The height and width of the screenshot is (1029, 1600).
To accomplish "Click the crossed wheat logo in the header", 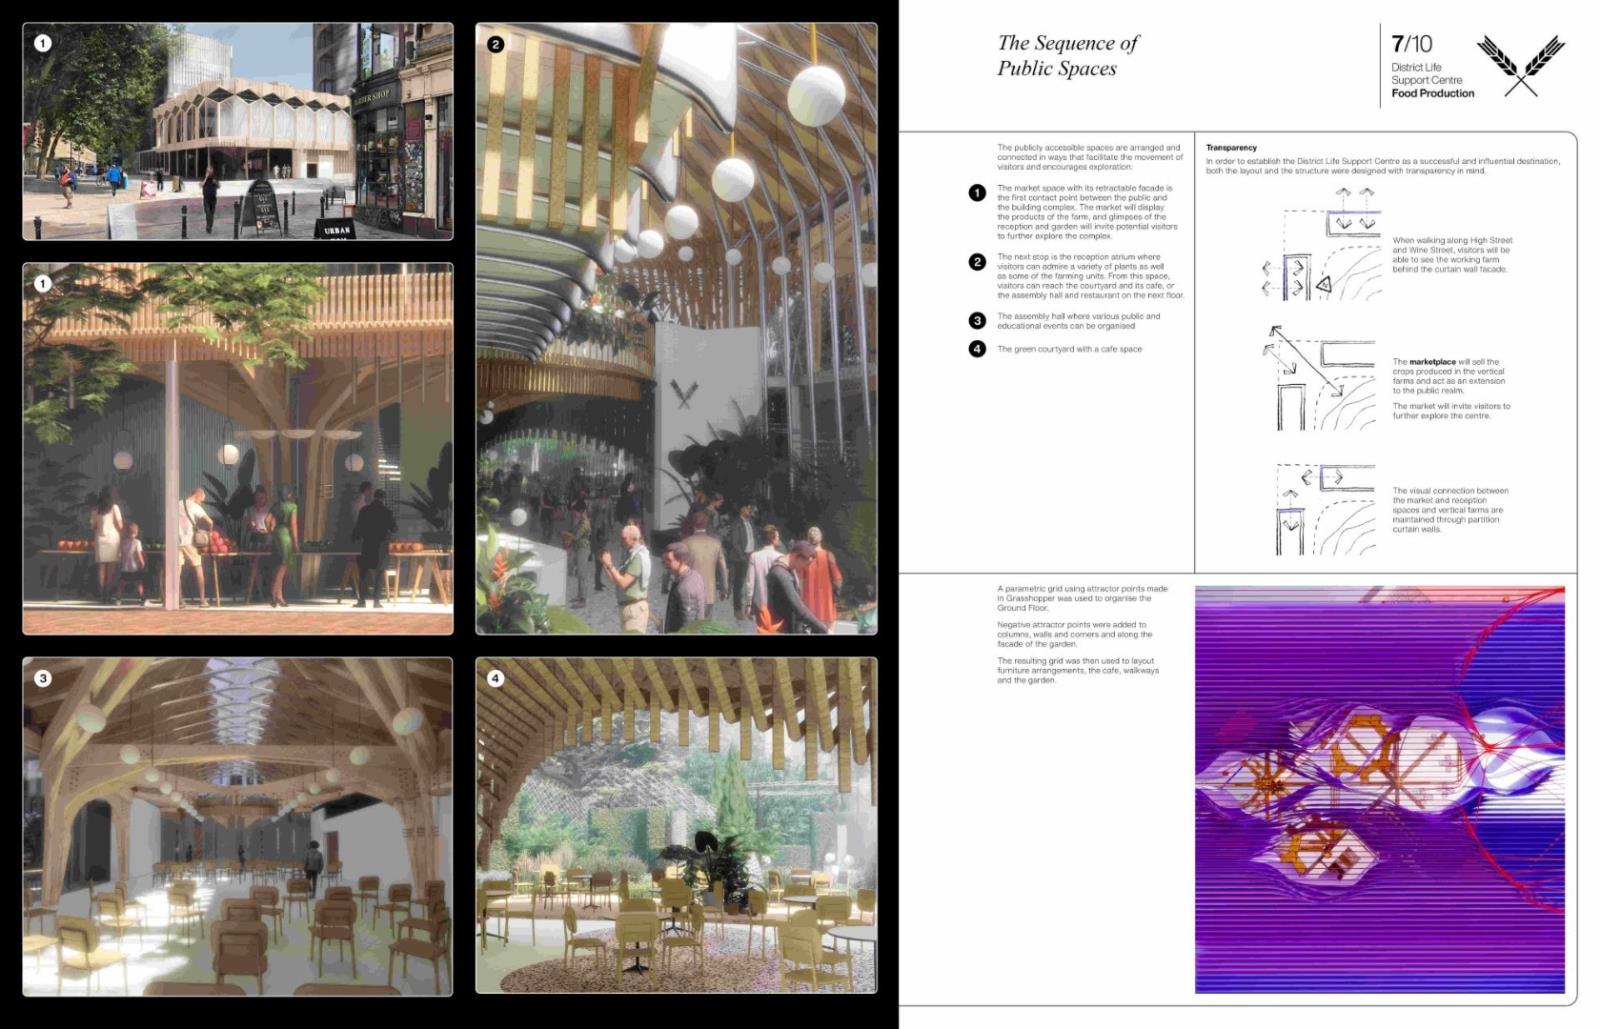I will tap(1521, 66).
